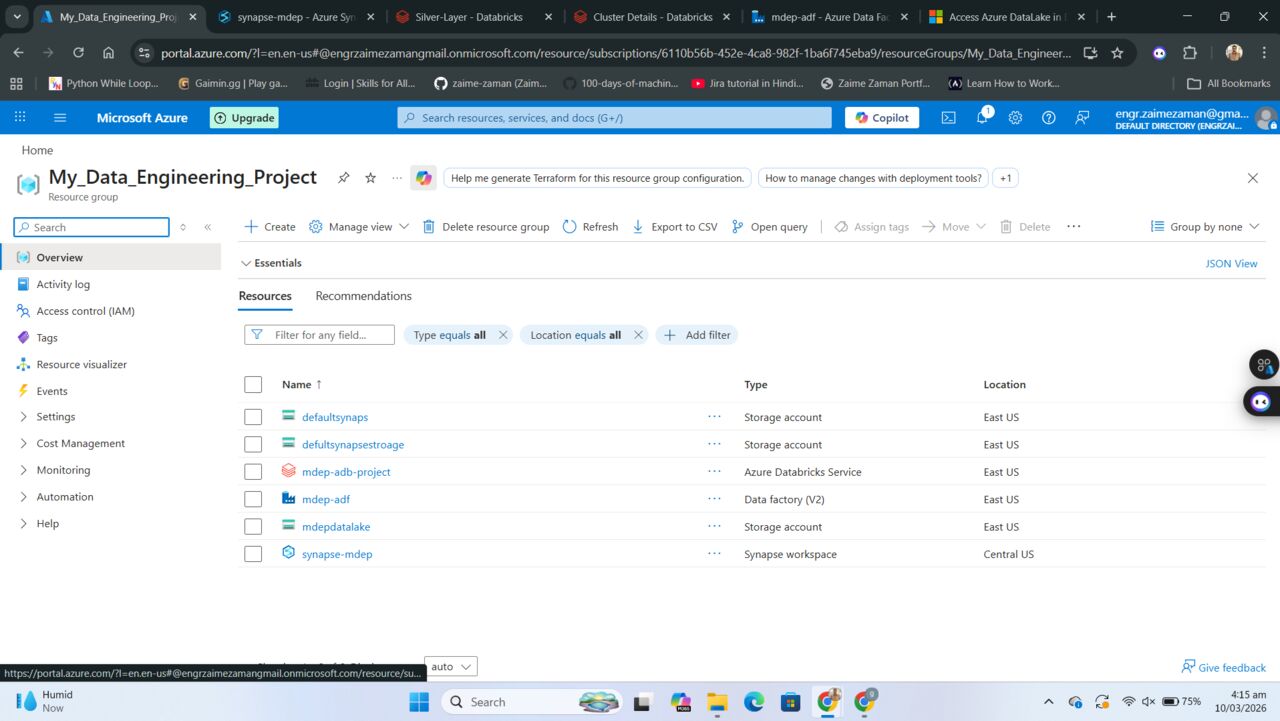The width and height of the screenshot is (1280, 721).
Task: Click Delete resource group
Action: coord(486,227)
